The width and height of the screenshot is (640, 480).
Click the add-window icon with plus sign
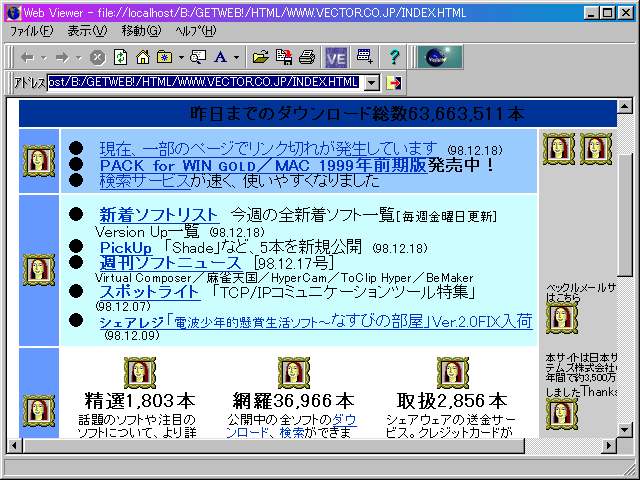[x=364, y=57]
